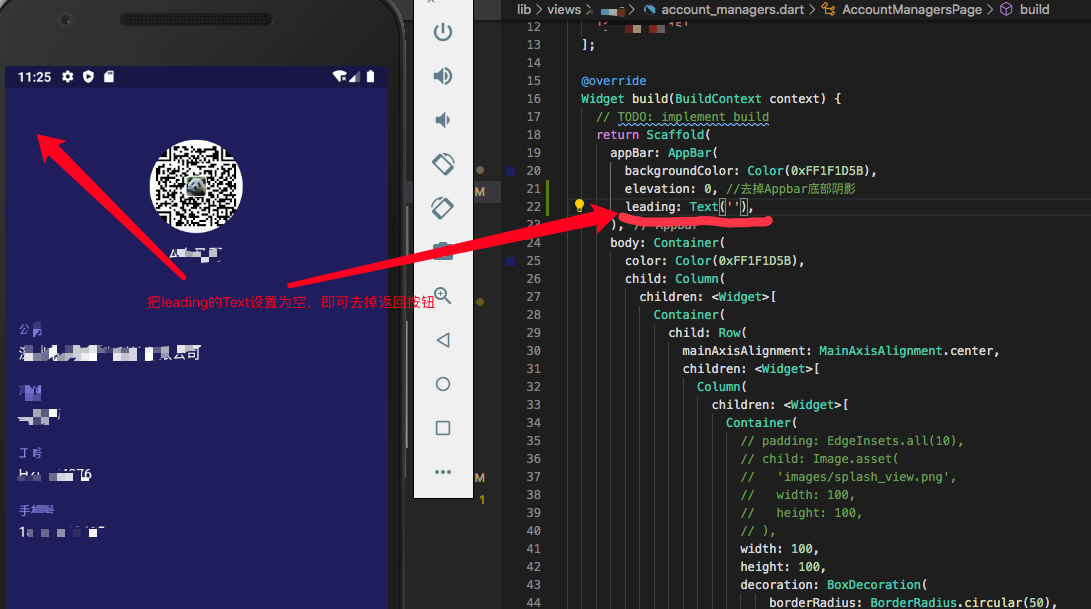Image resolution: width=1091 pixels, height=609 pixels.
Task: Click 'width: 100,' on line 41
Action: (x=779, y=548)
